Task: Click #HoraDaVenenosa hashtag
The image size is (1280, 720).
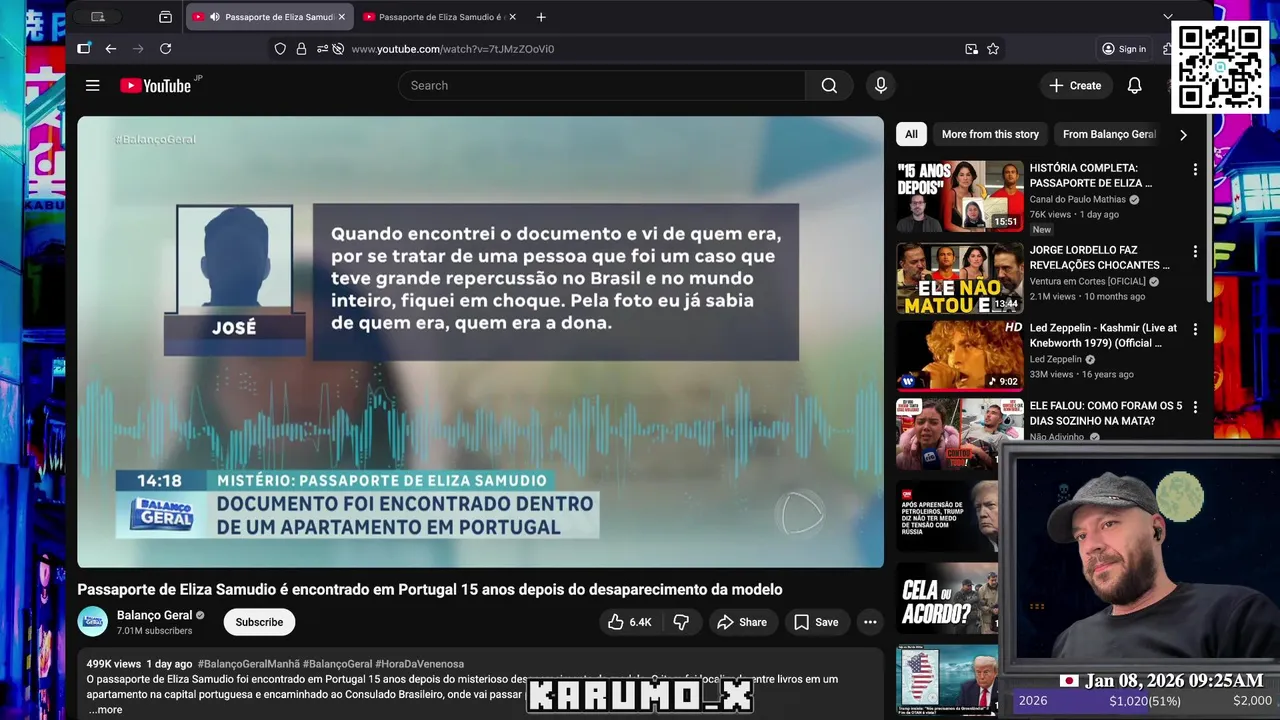Action: (x=420, y=664)
